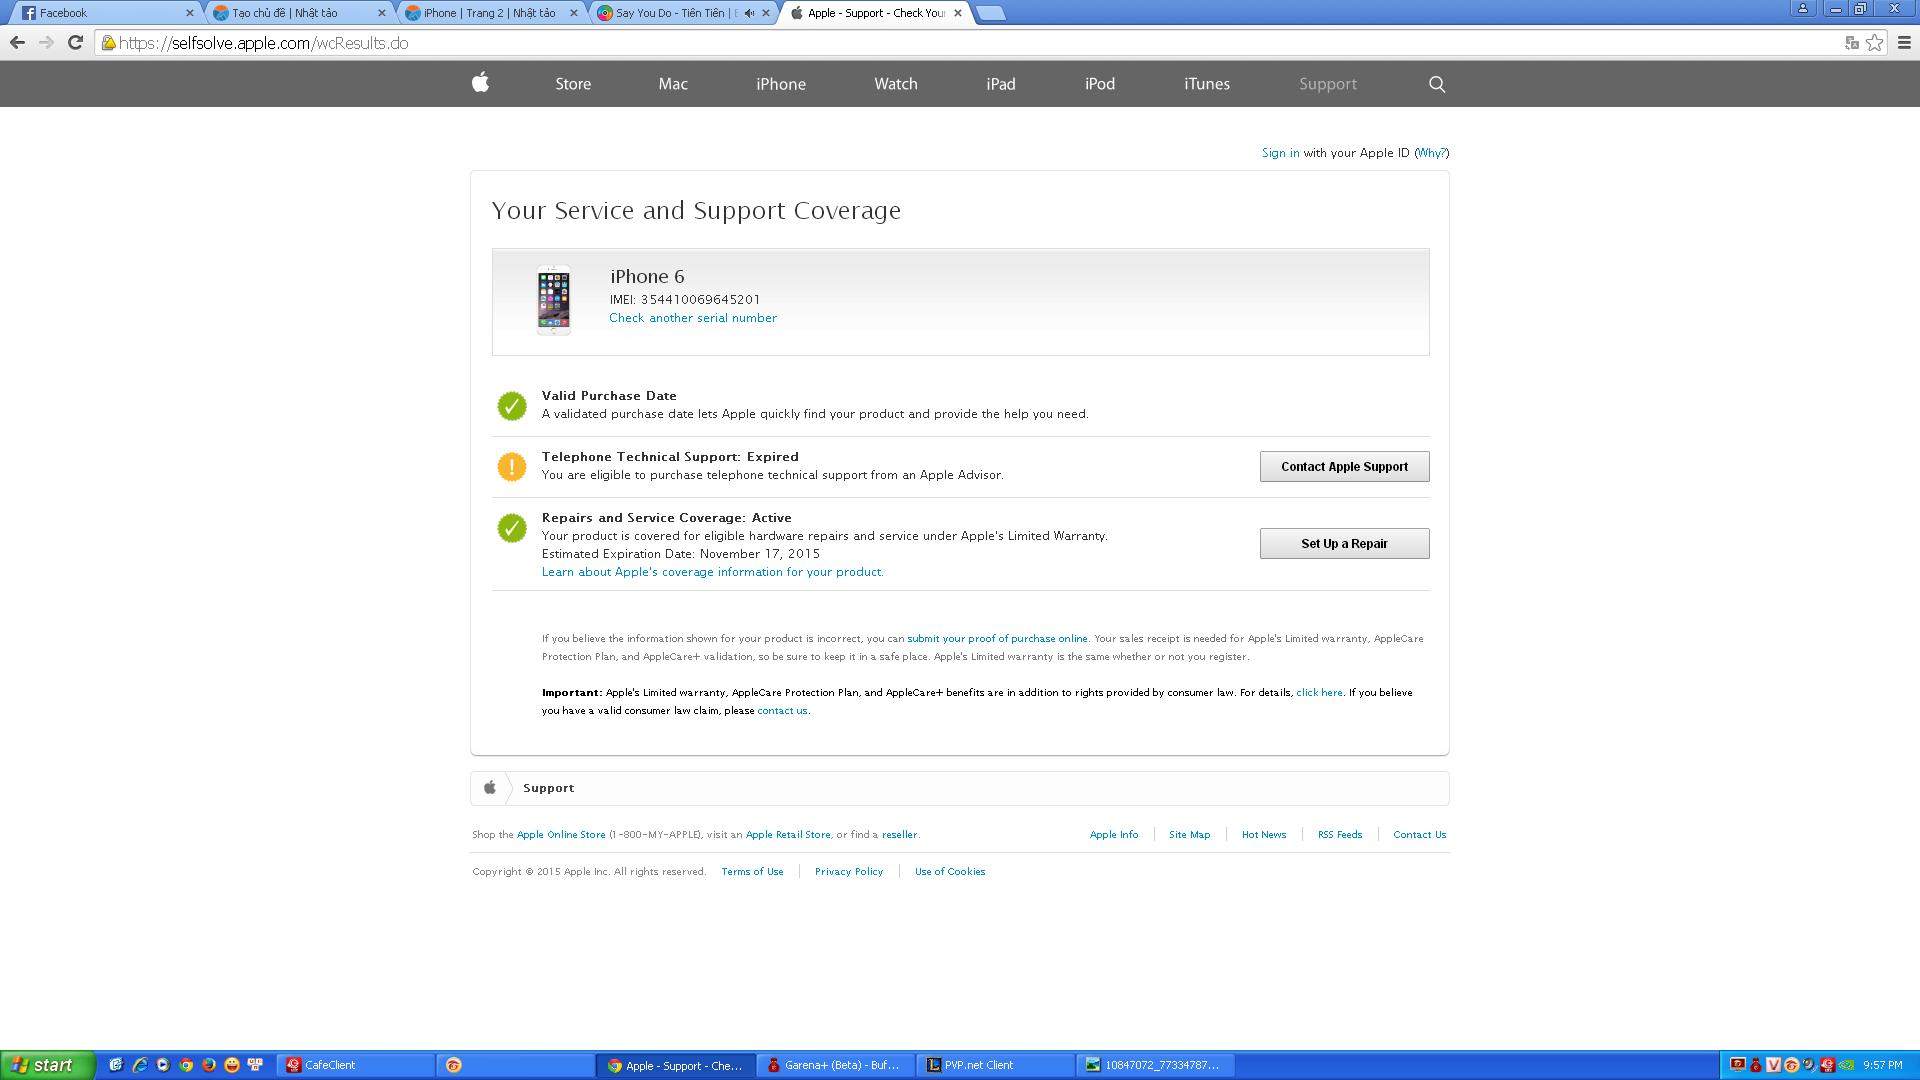Open the search magnifier icon
Viewport: 1920px width, 1080px height.
click(x=1437, y=84)
